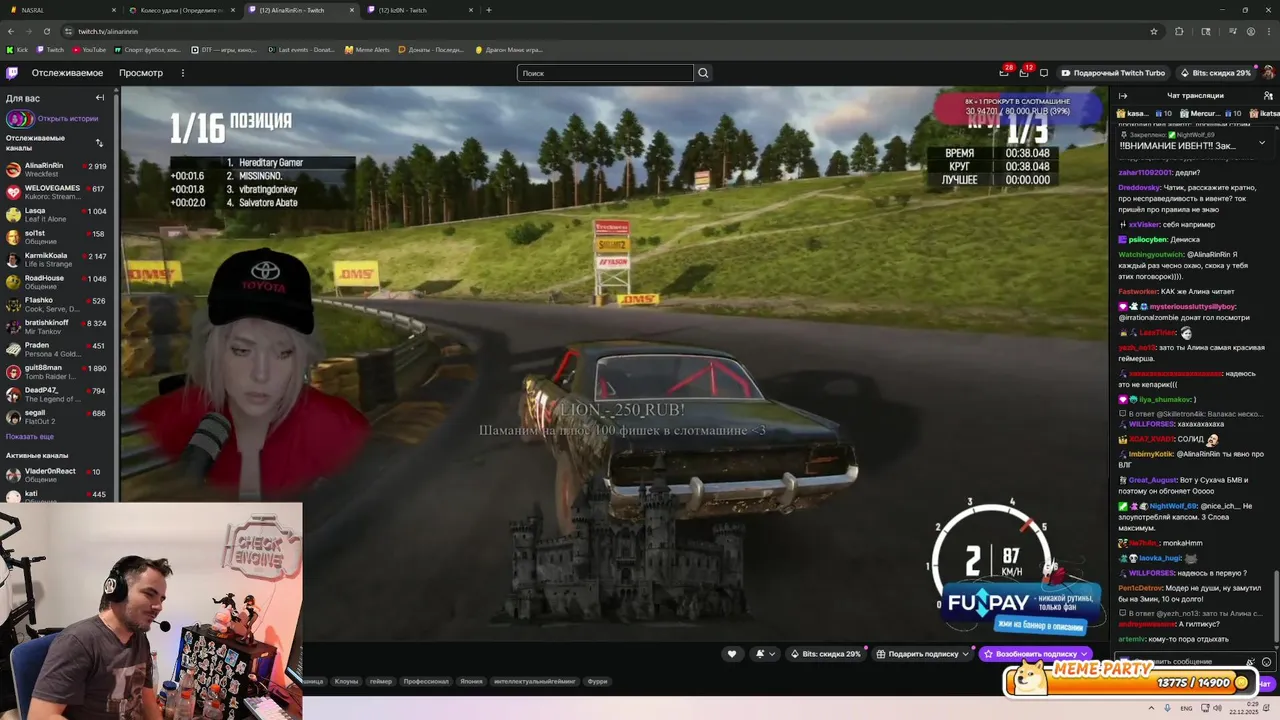Image resolution: width=1280 pixels, height=720 pixels.
Task: Switch to the liz0N Twitch tab
Action: pos(416,10)
